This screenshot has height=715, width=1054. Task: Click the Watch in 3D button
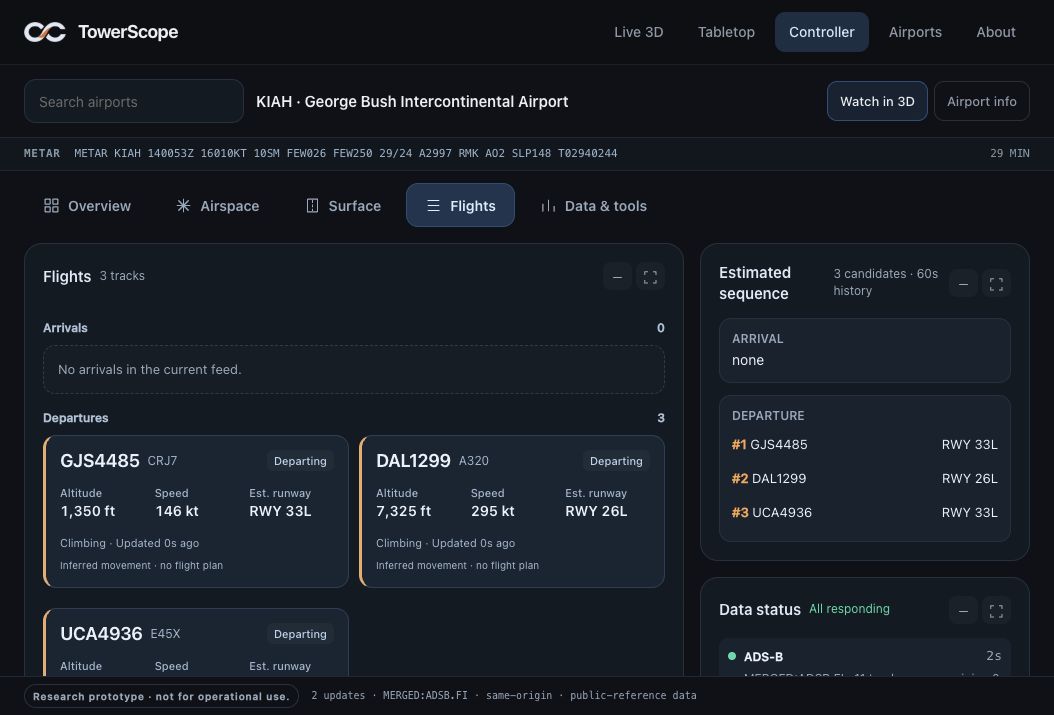[877, 101]
